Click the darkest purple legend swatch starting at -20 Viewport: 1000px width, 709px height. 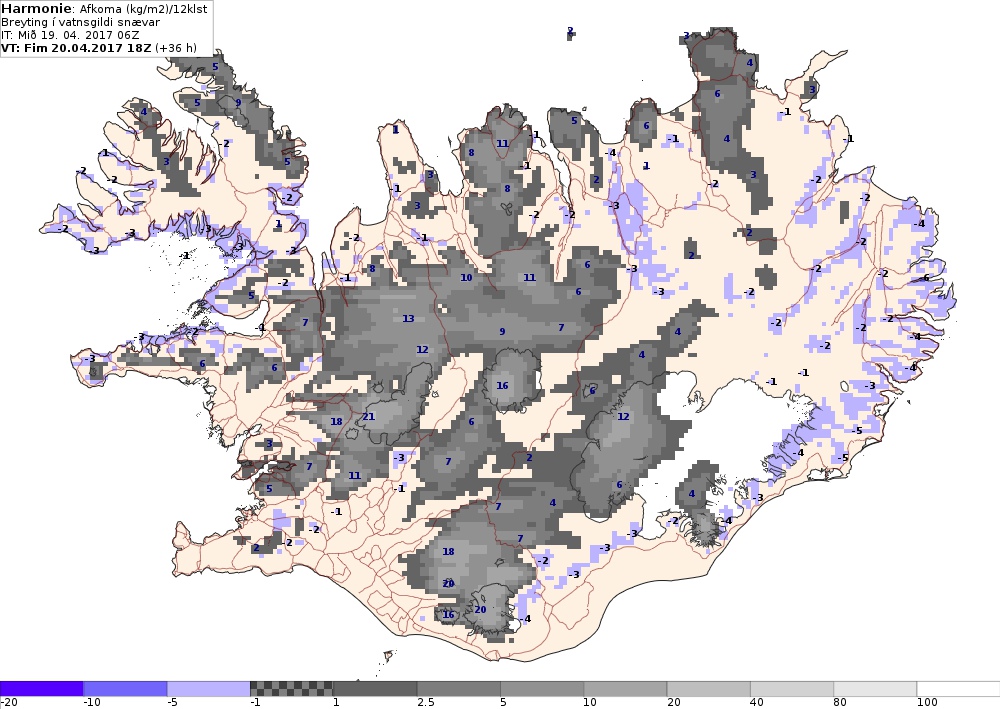click(41, 689)
